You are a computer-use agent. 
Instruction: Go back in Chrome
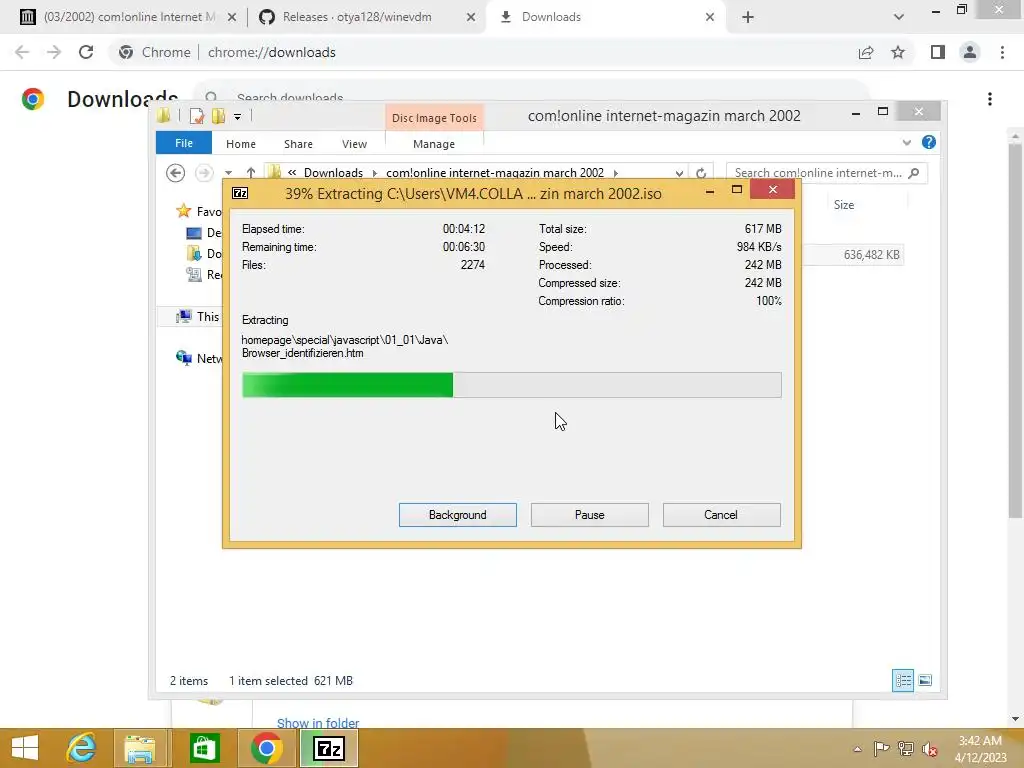pos(22,52)
